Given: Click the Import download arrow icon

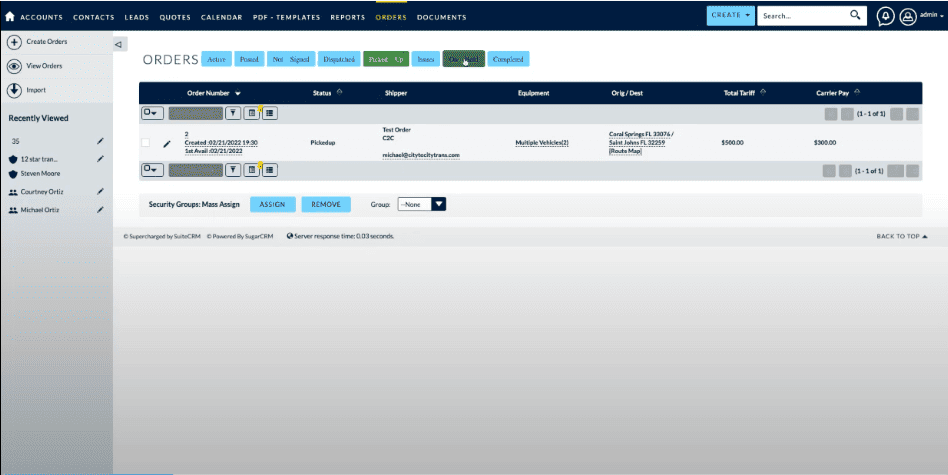Looking at the screenshot, I should pos(14,90).
